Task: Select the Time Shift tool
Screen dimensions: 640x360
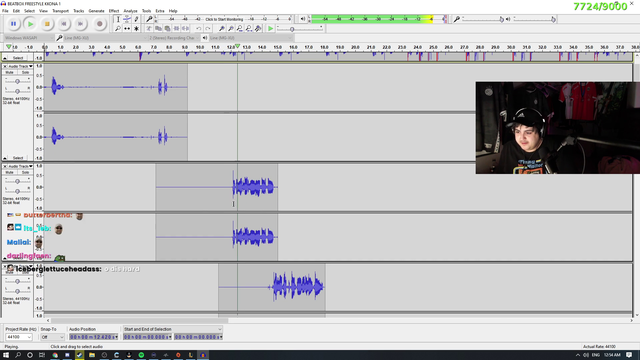Action: (127, 29)
